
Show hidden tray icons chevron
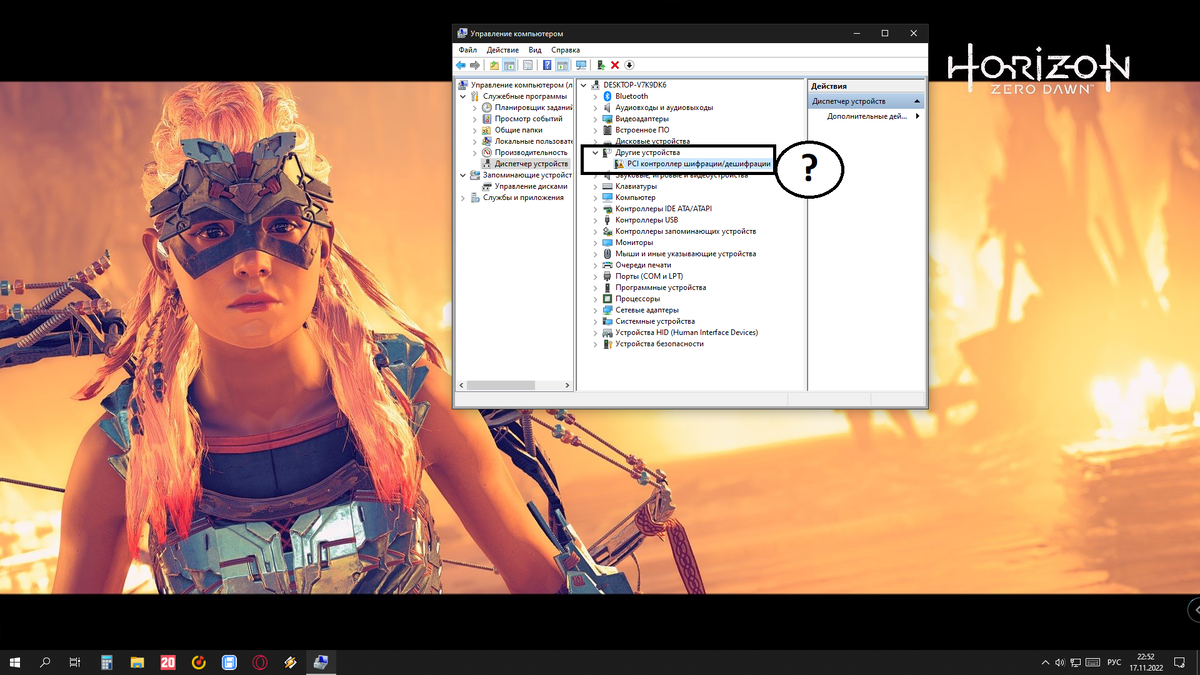pyautogui.click(x=1044, y=663)
